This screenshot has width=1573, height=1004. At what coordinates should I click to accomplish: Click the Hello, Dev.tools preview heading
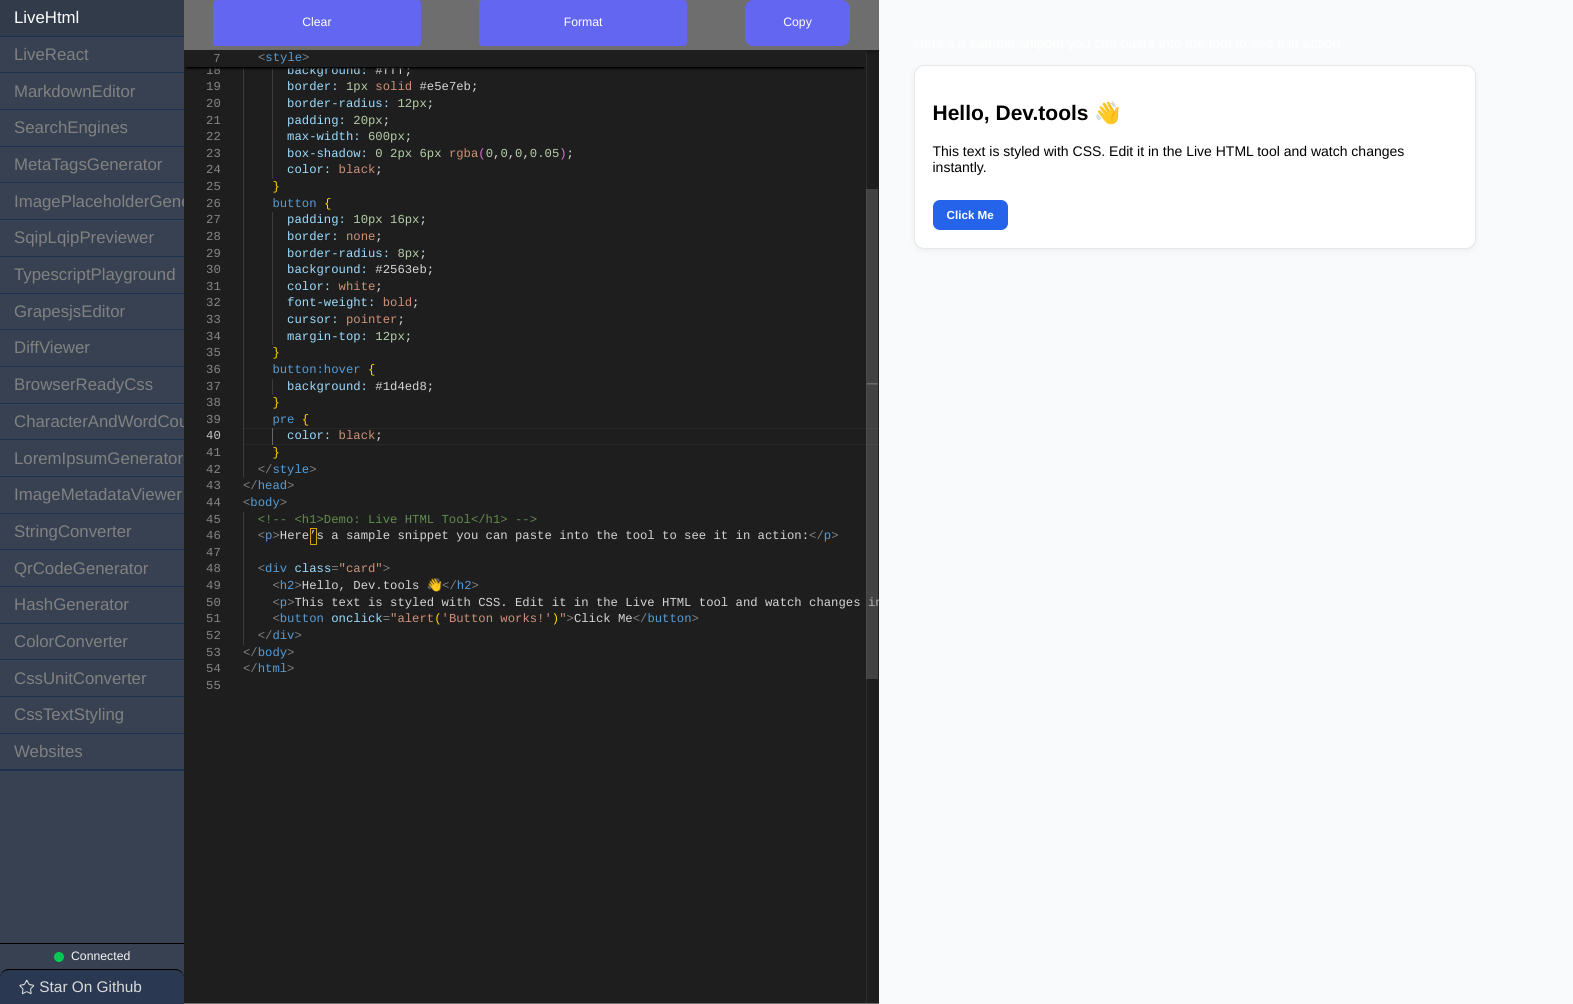pos(1026,113)
